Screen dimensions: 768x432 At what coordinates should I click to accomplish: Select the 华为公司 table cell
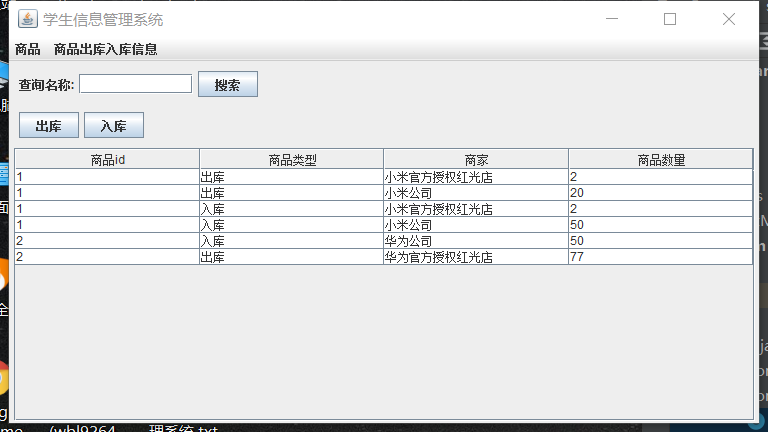pyautogui.click(x=476, y=241)
